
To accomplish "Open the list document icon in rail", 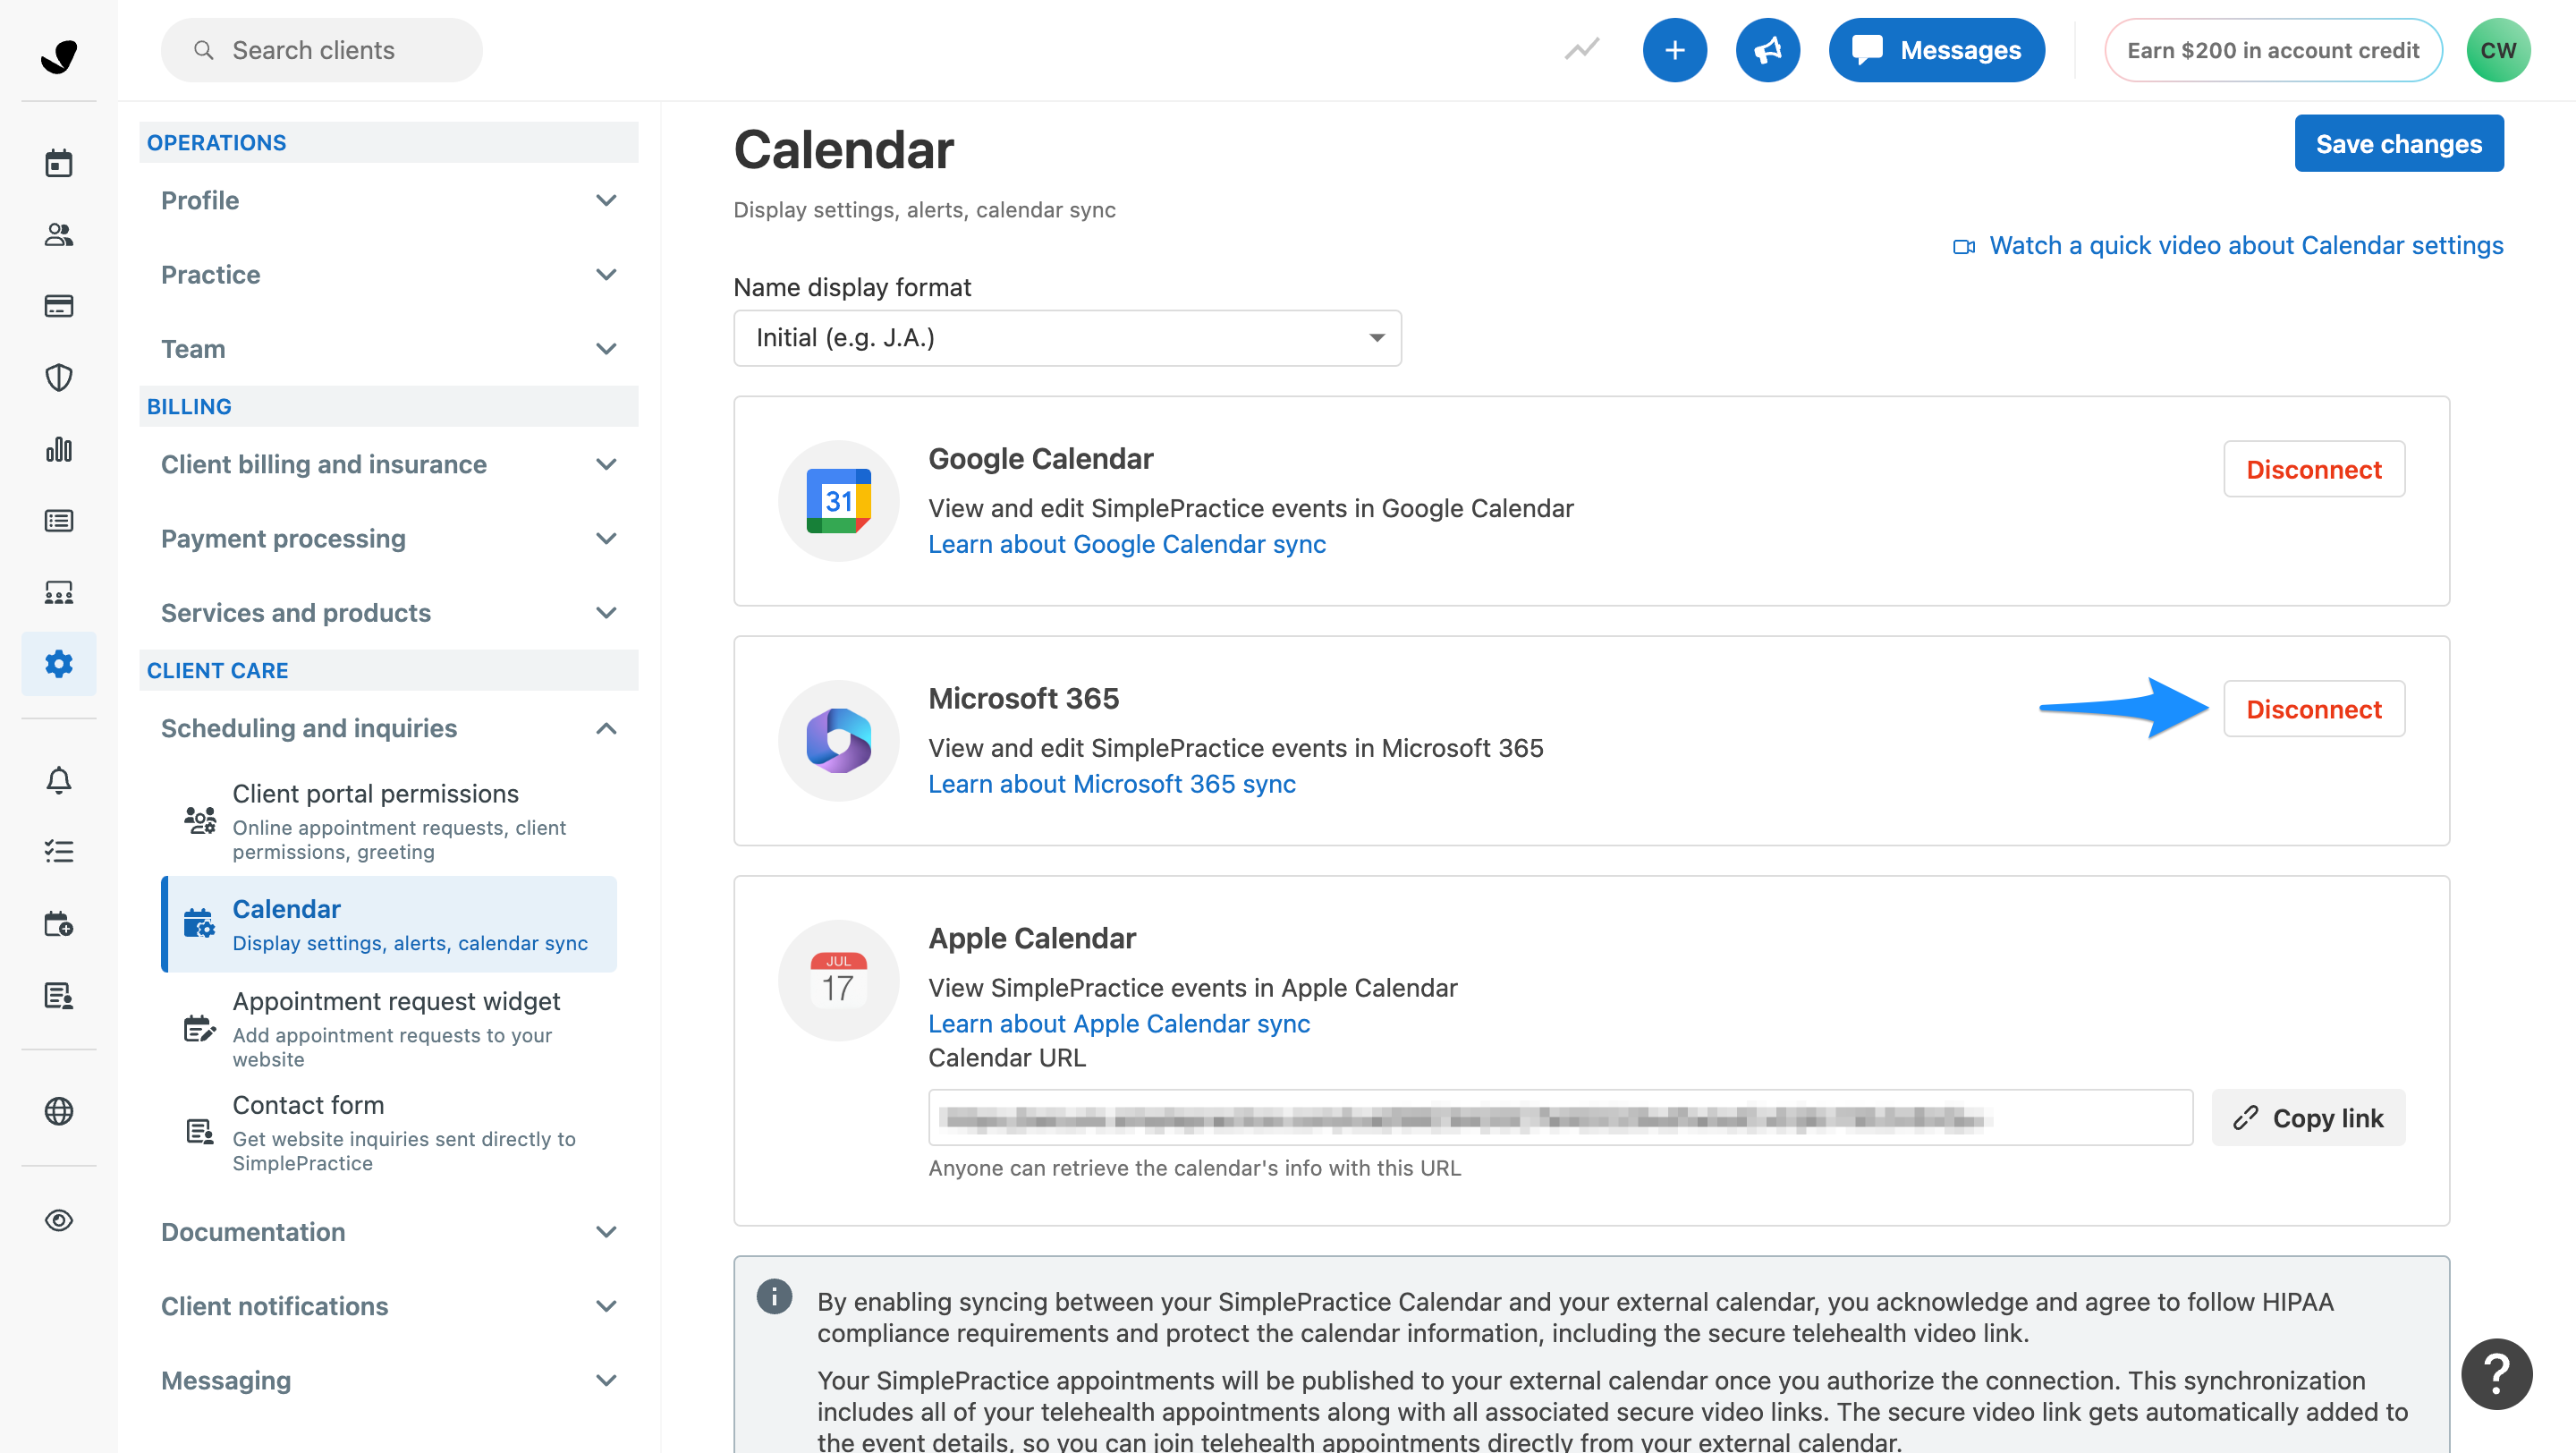I will pyautogui.click(x=59, y=520).
